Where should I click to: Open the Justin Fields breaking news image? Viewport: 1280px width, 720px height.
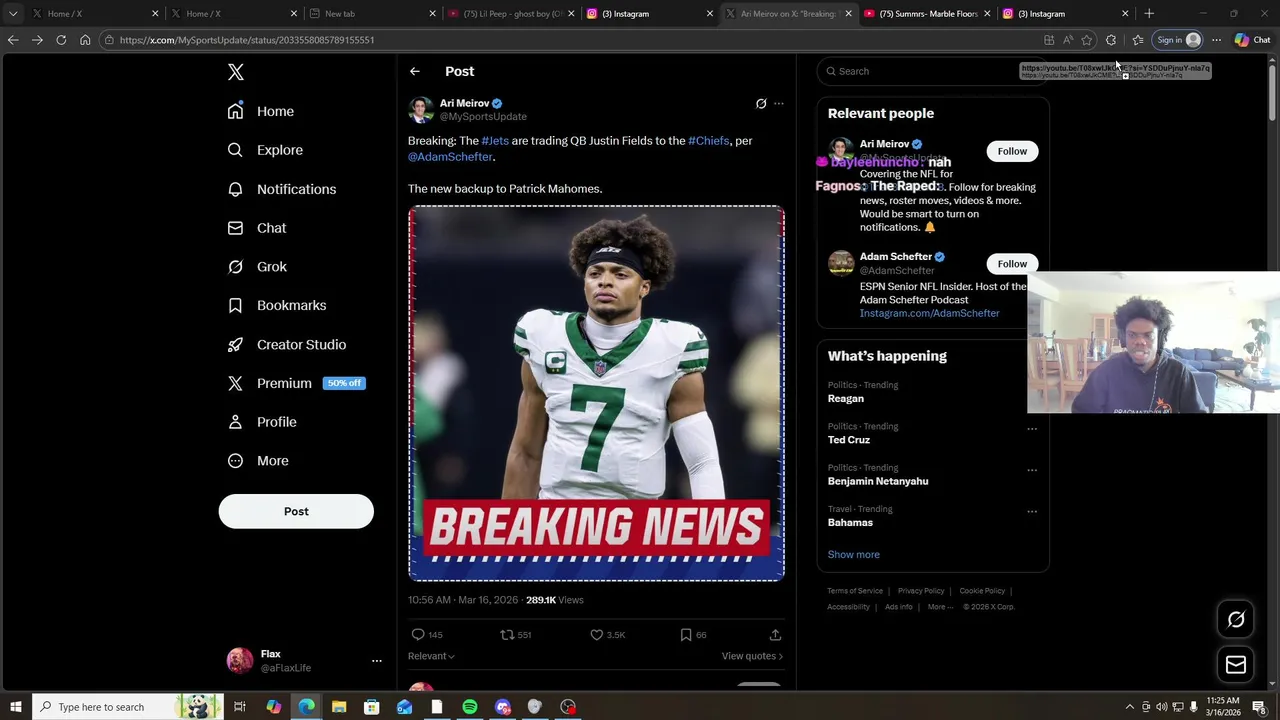596,393
